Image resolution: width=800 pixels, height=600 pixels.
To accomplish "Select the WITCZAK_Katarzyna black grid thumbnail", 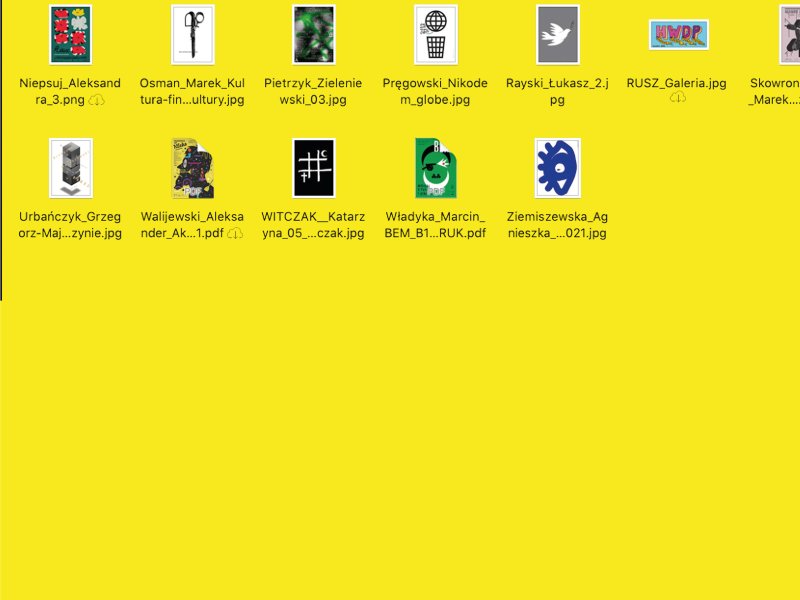I will (314, 168).
